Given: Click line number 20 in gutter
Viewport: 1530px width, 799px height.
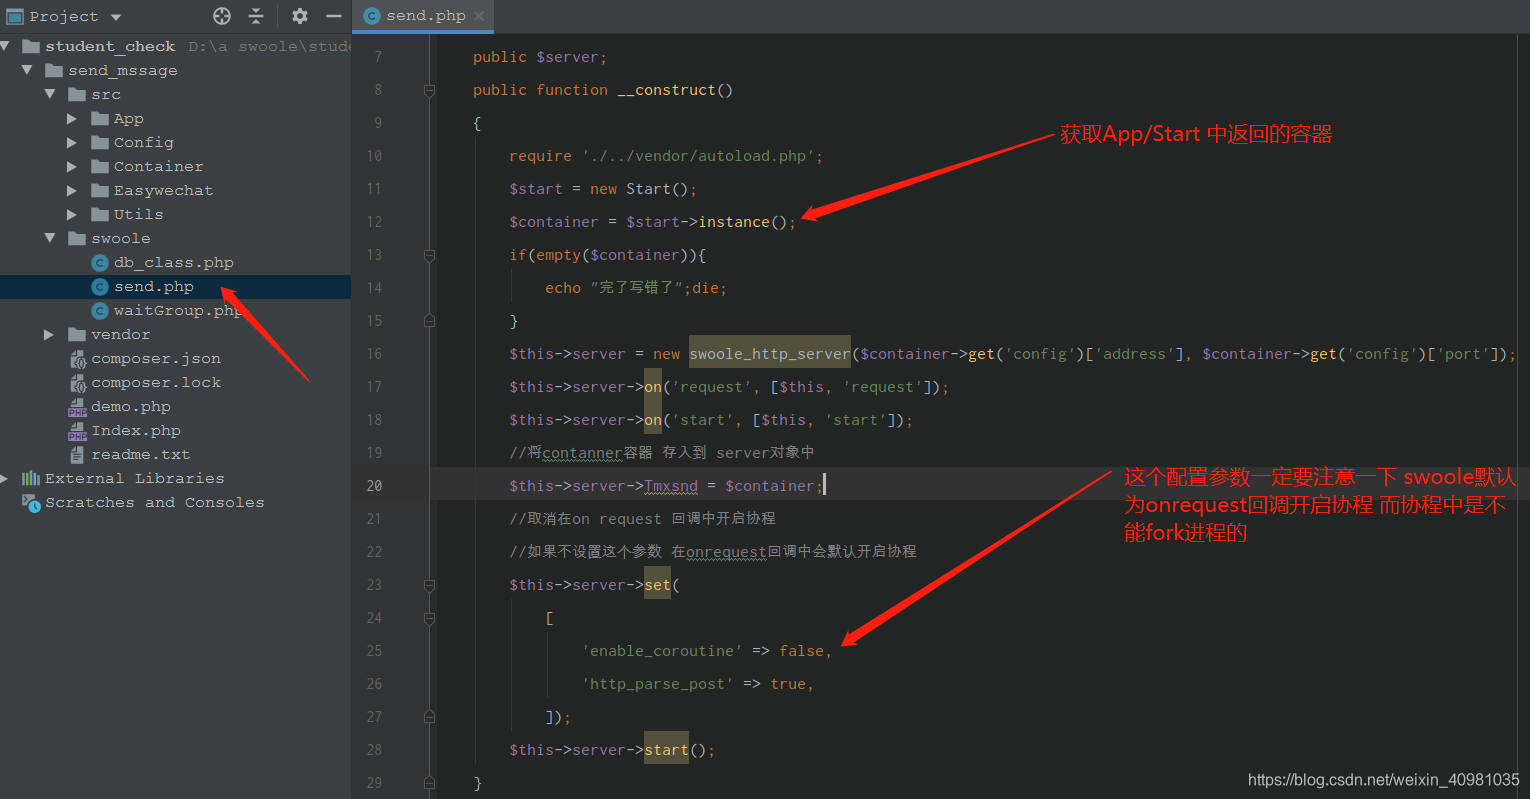Looking at the screenshot, I should [x=374, y=486].
